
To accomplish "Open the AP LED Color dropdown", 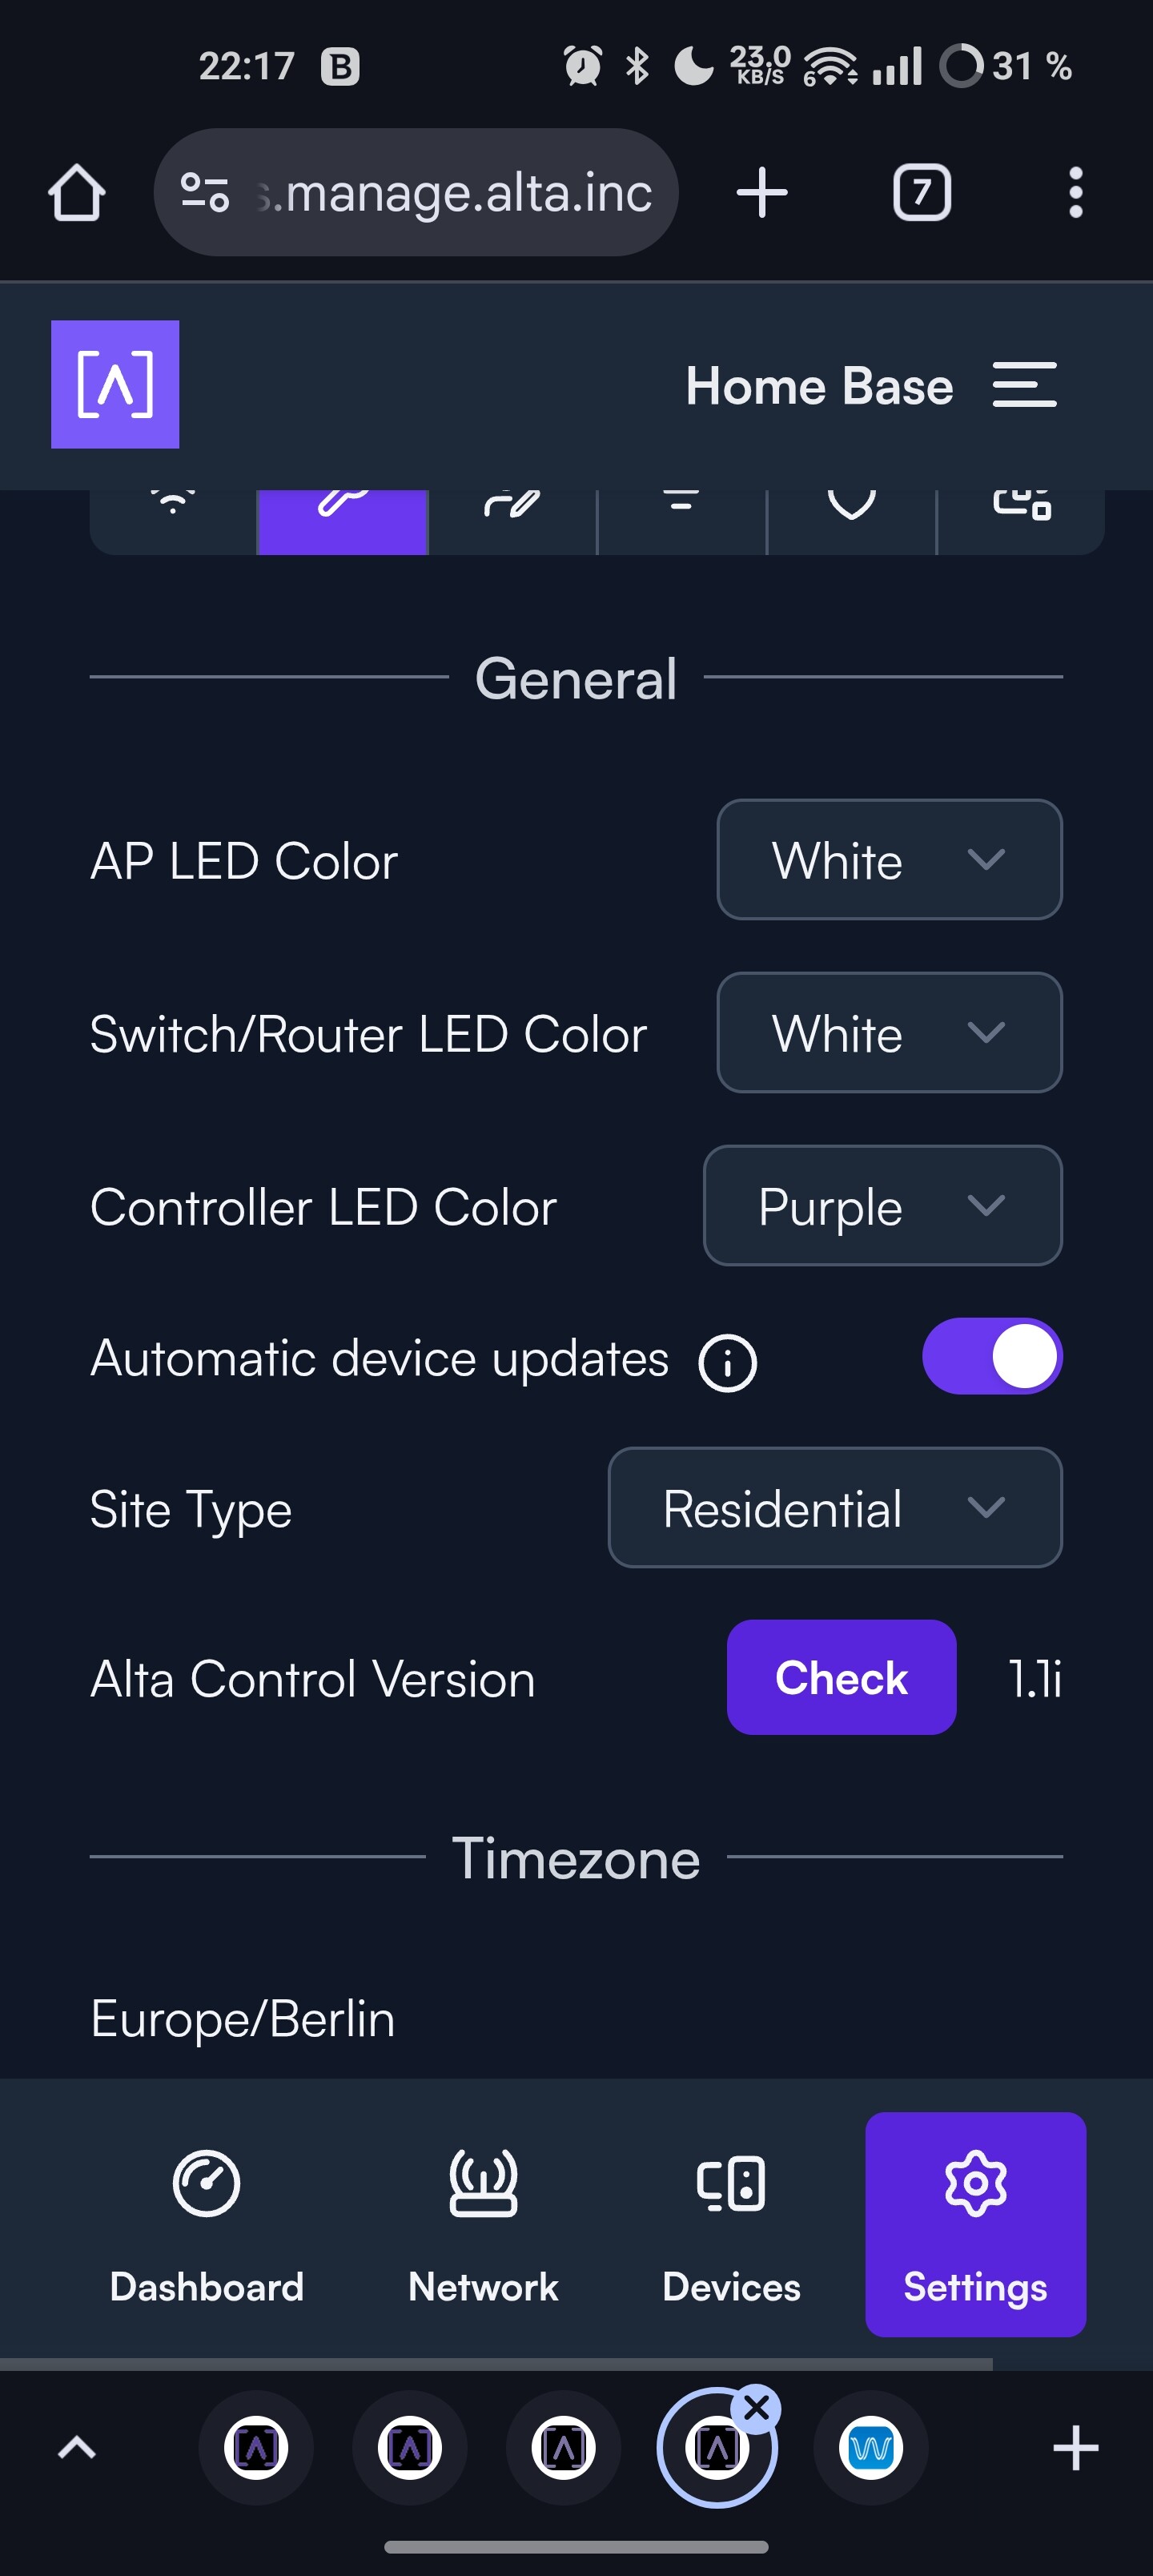I will (x=889, y=860).
